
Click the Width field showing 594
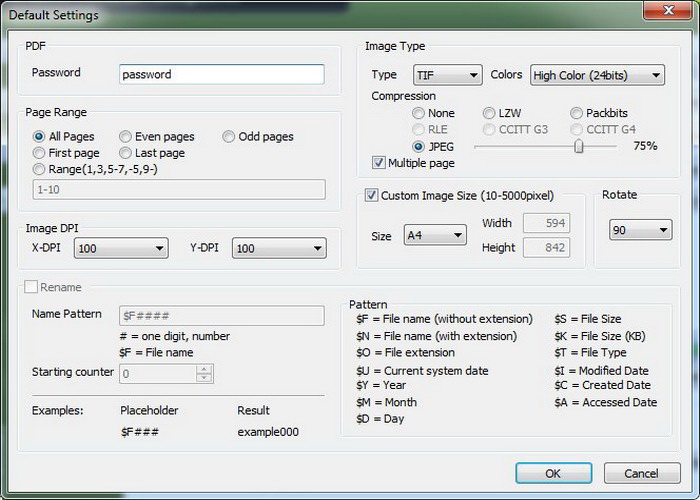tap(546, 223)
